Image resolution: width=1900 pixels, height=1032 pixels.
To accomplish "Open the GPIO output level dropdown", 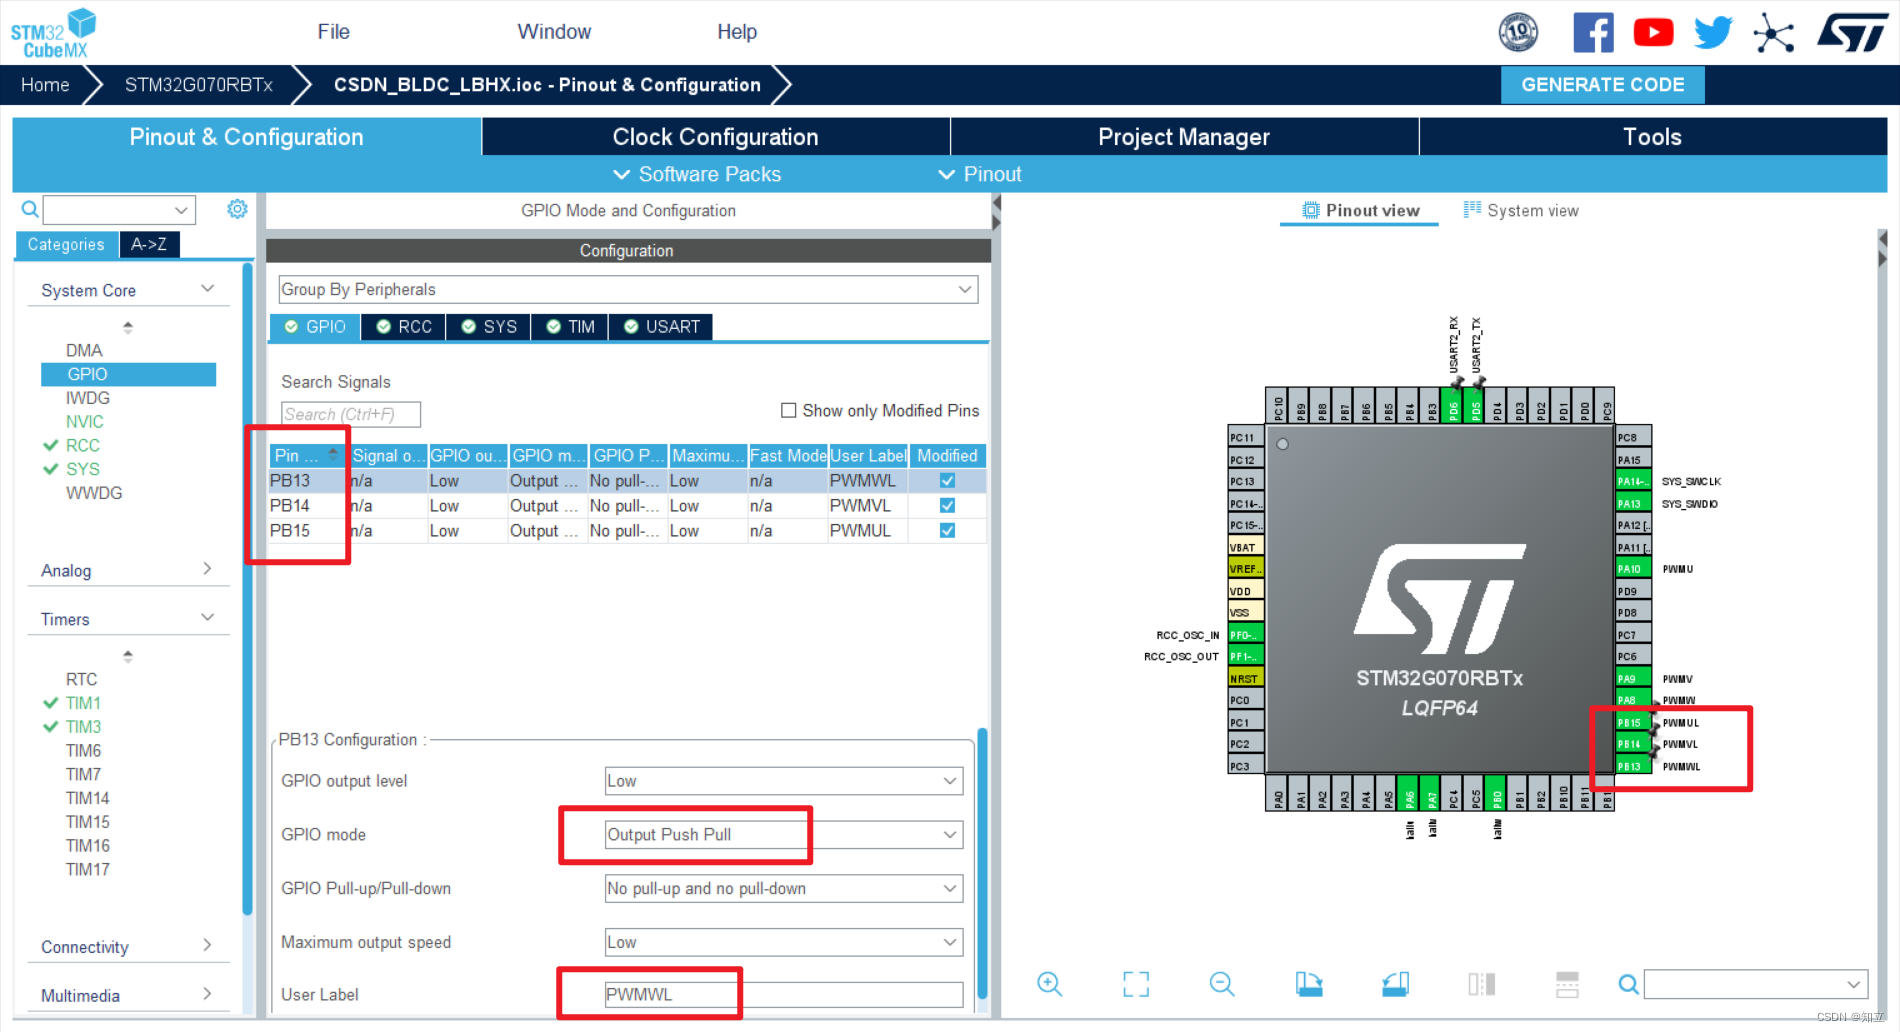I will pyautogui.click(x=784, y=781).
